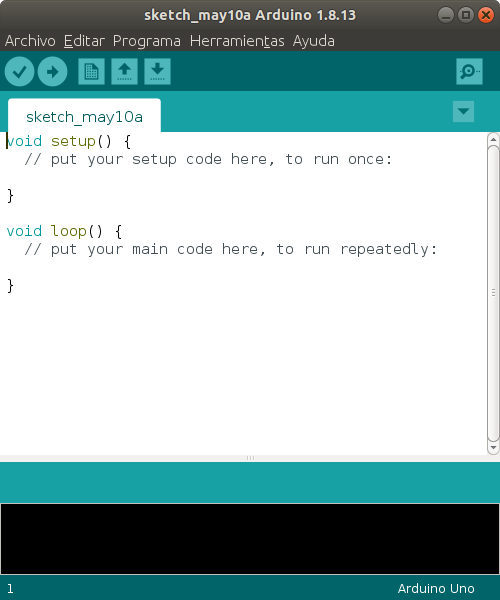Open the Archivo menu

click(x=30, y=41)
